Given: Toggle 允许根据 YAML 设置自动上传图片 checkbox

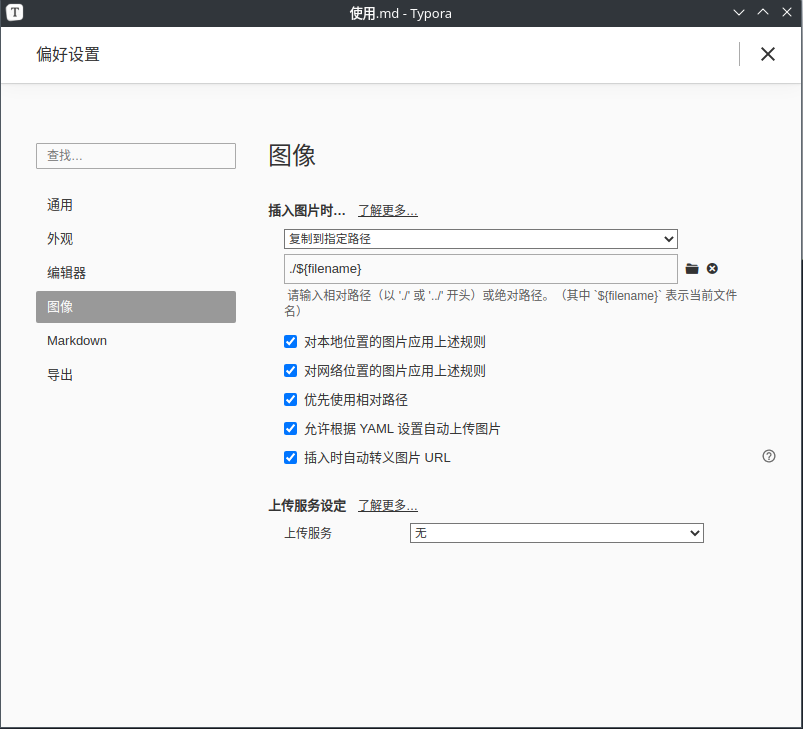Looking at the screenshot, I should point(291,429).
